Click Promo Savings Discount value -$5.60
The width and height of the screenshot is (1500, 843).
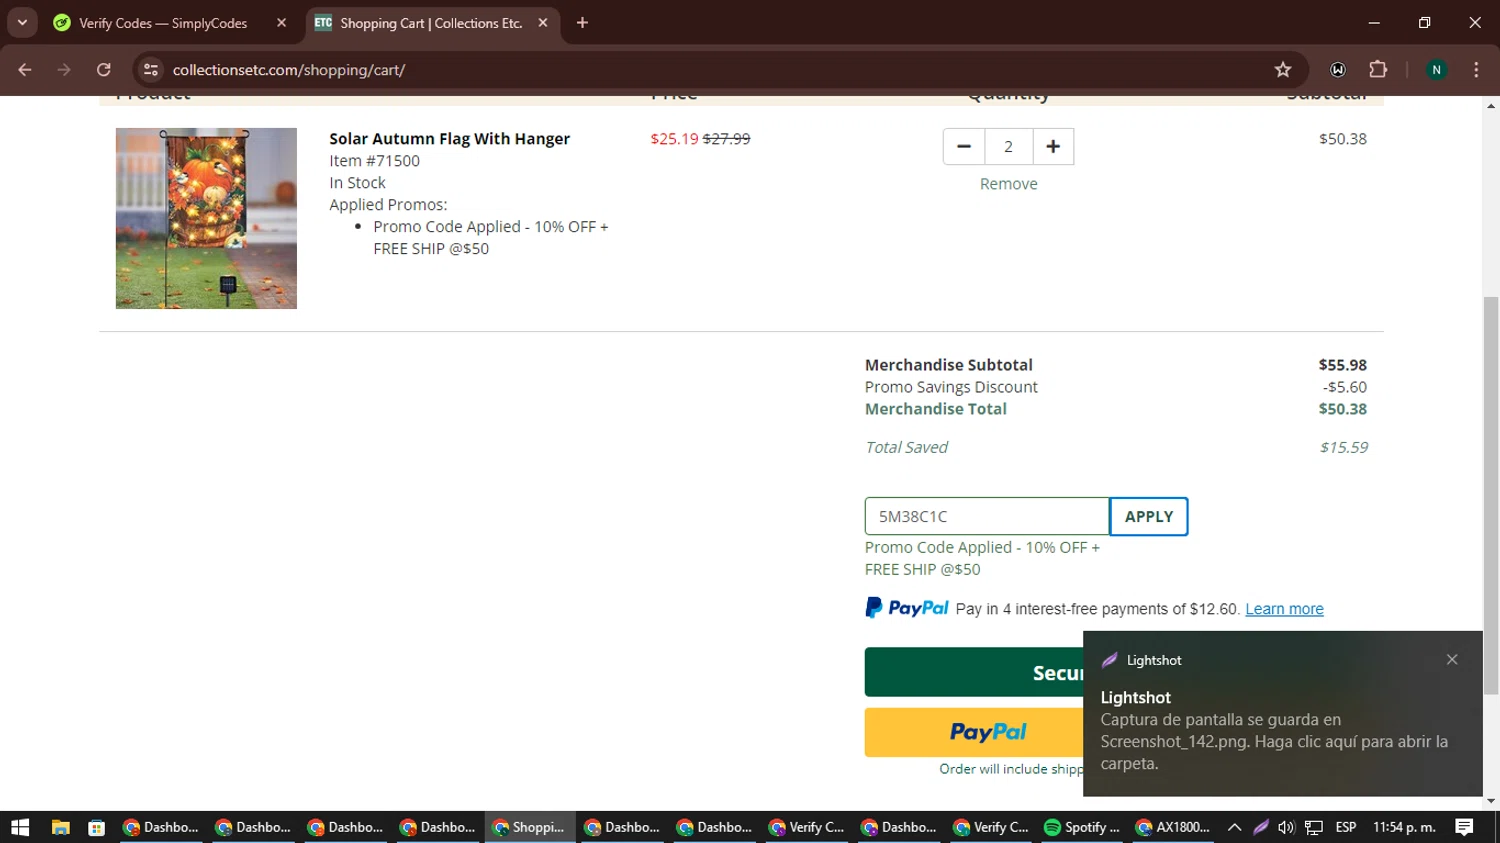1344,387
